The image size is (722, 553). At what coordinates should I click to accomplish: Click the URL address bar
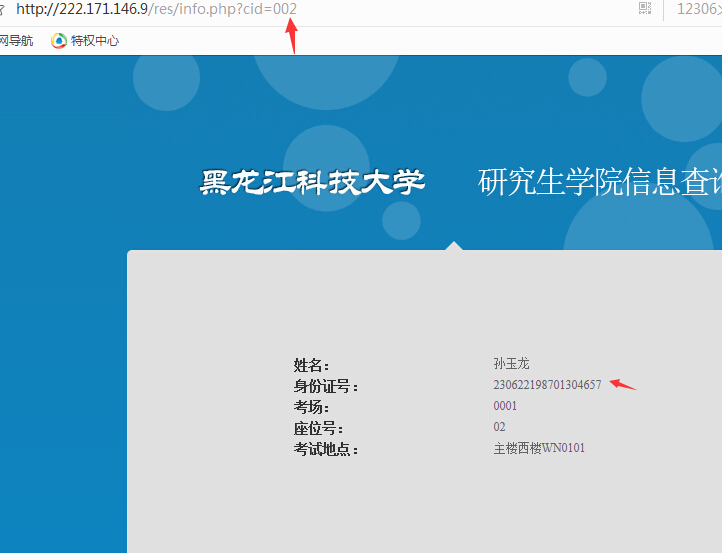click(157, 9)
